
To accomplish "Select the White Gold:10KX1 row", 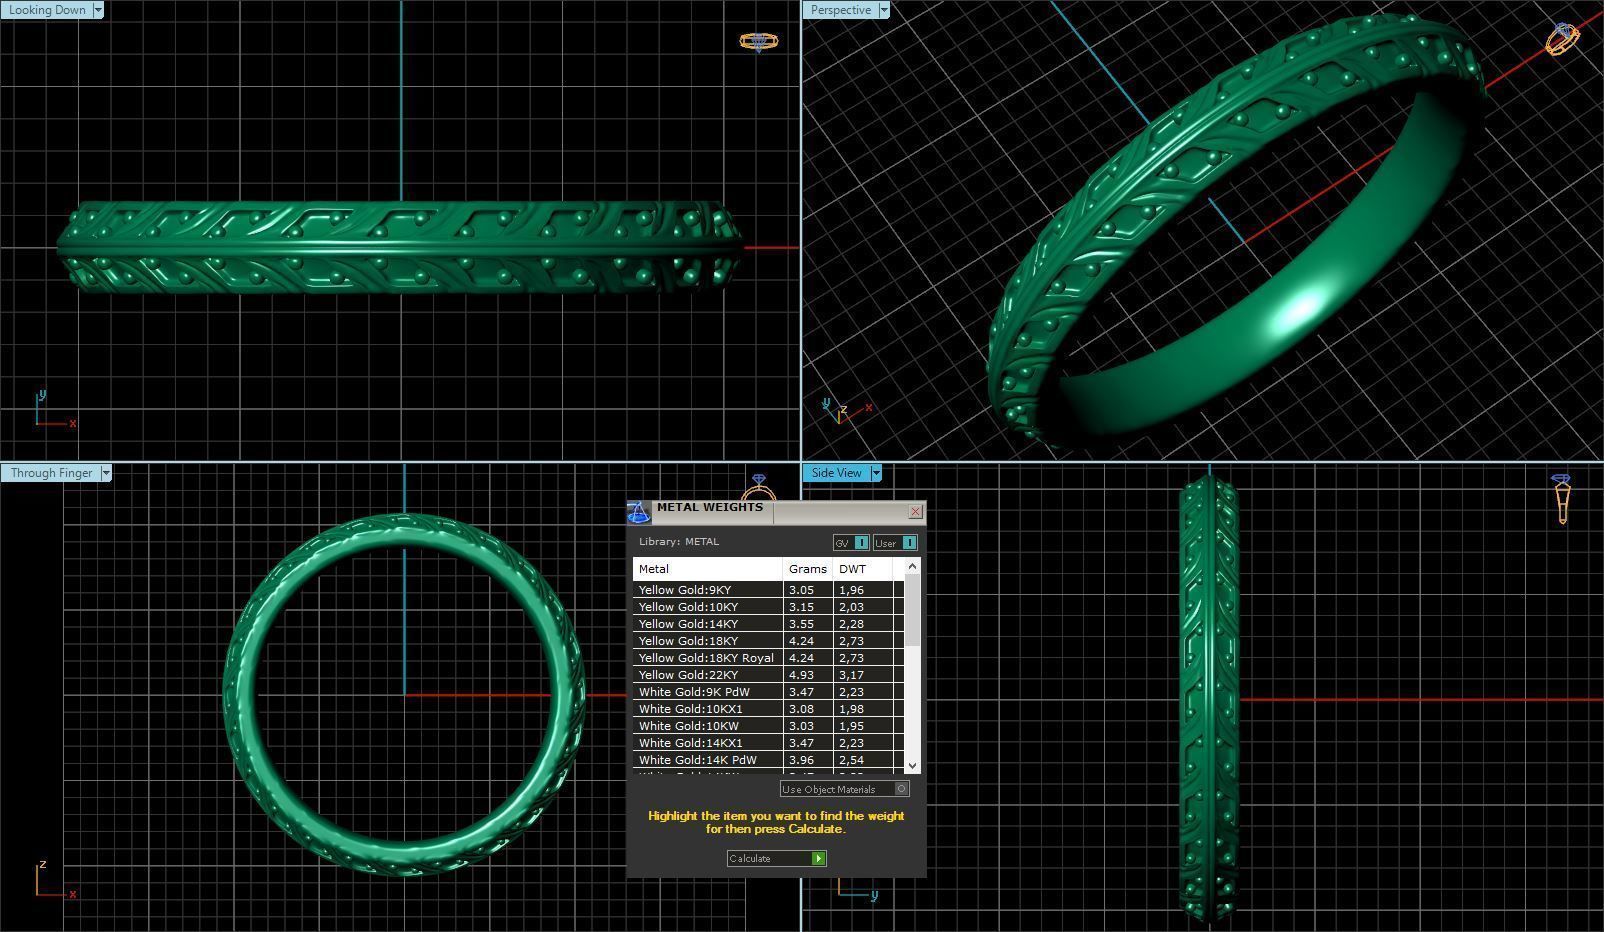I will coord(768,709).
